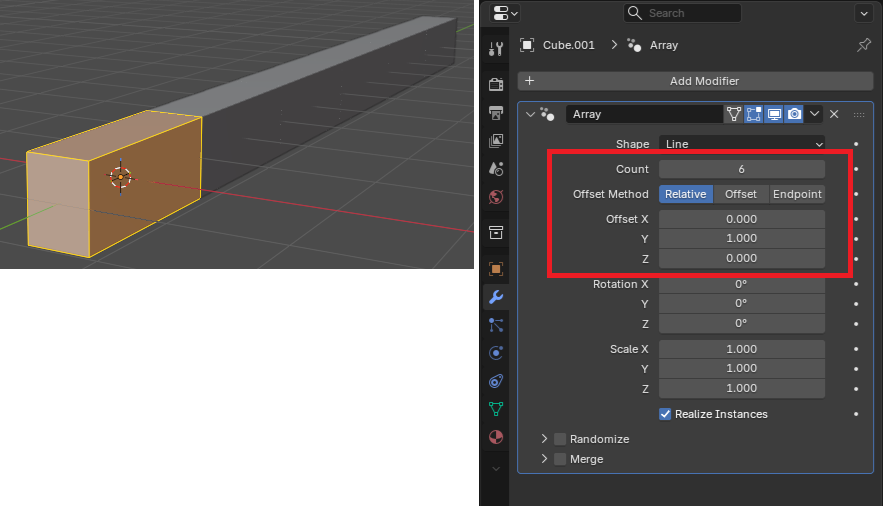
Task: Enable the Merge checkbox
Action: point(560,459)
